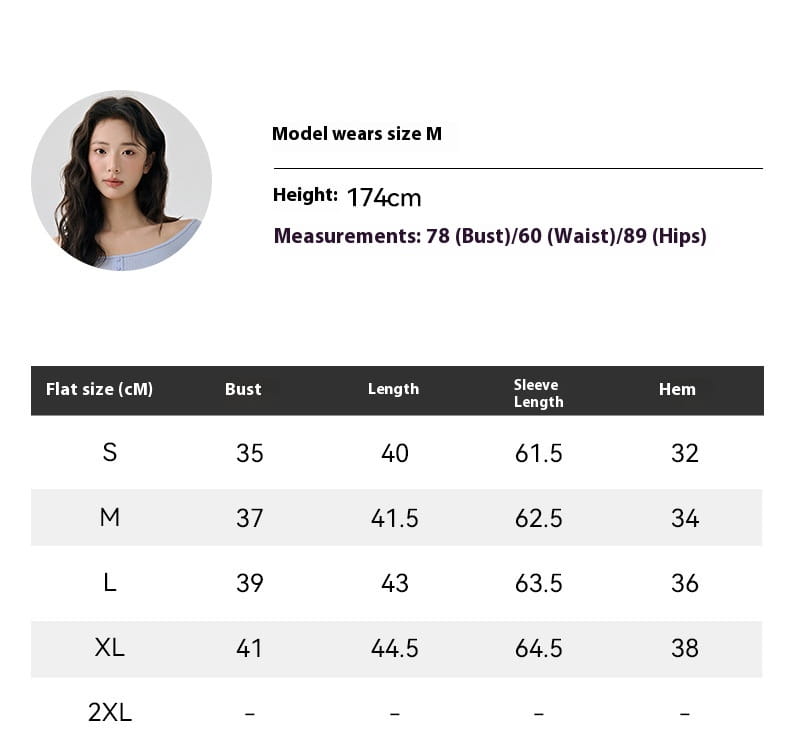790x751 pixels.
Task: Click the bust, waist and hips measurements line
Action: pyautogui.click(x=490, y=236)
